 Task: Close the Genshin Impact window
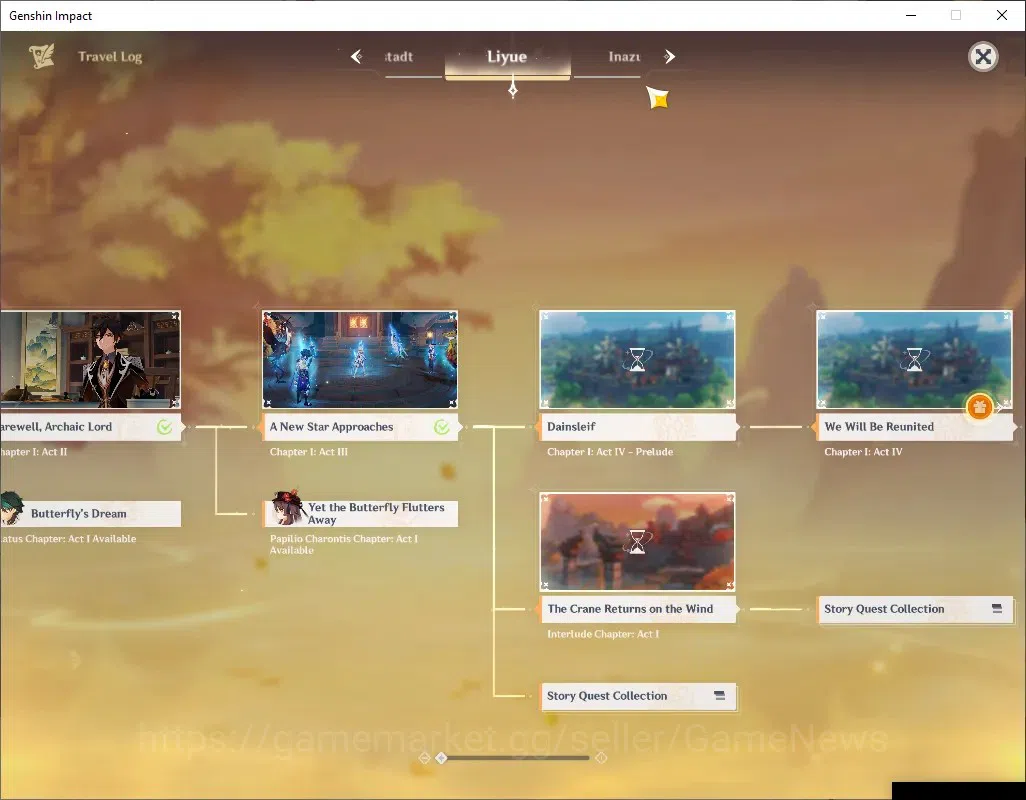click(1002, 15)
